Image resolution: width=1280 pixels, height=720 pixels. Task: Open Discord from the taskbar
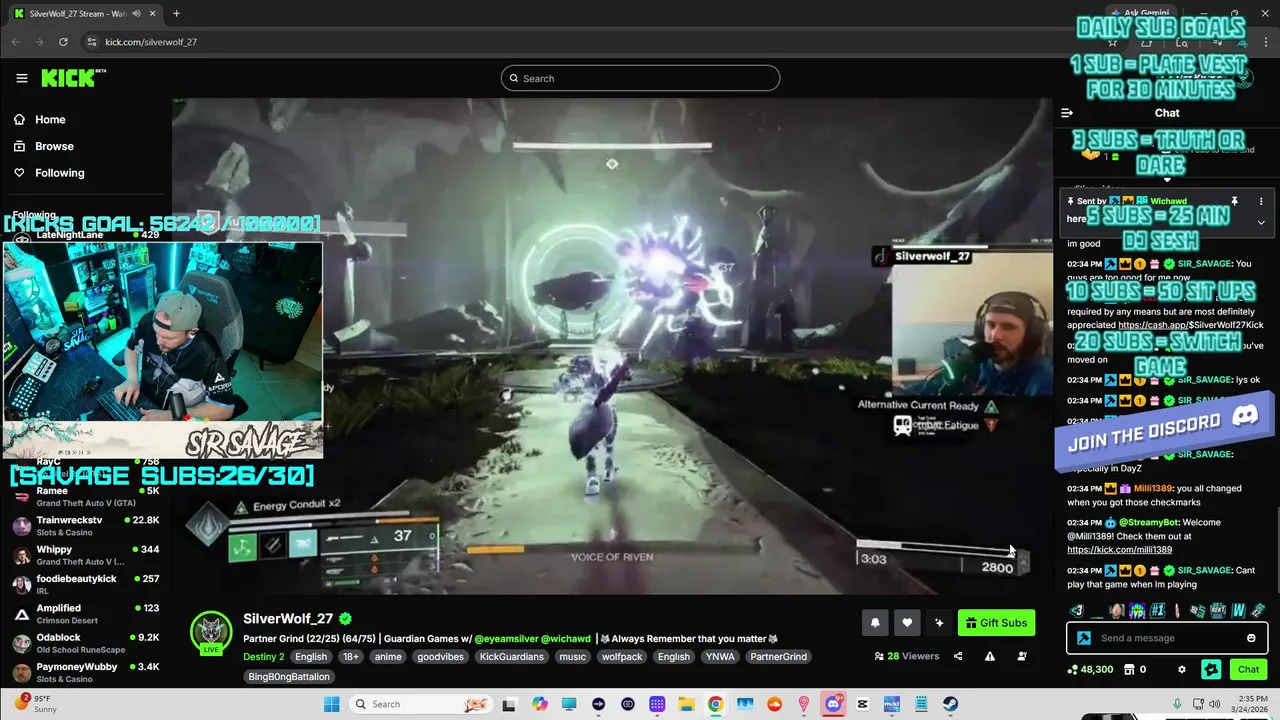833,704
